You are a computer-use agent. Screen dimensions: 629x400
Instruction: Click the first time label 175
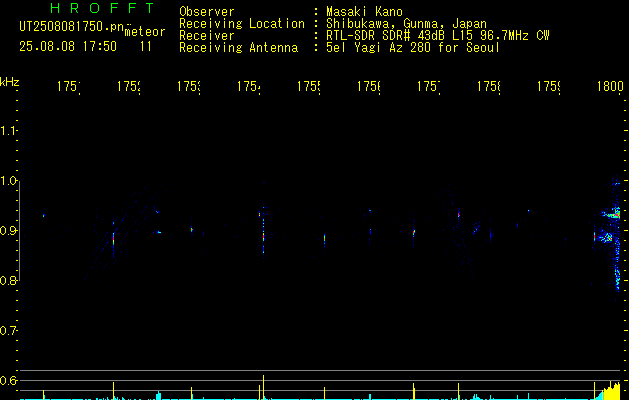pyautogui.click(x=69, y=86)
